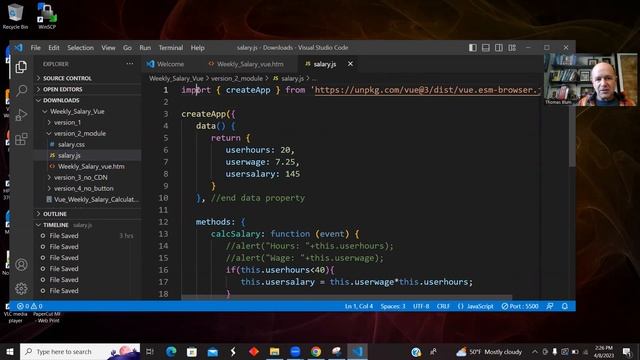The width and height of the screenshot is (640, 360).
Task: Open Run and Debug view
Action: 21,115
